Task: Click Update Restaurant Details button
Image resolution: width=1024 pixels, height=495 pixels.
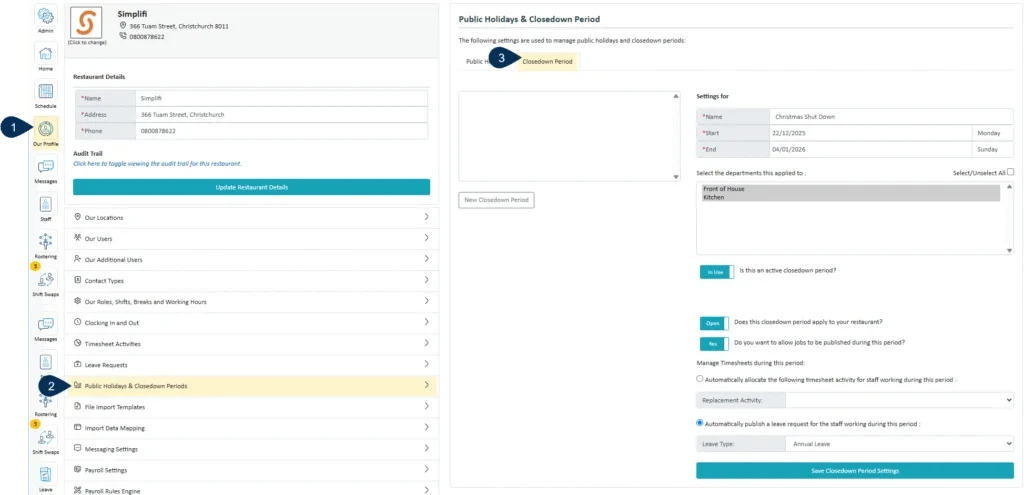Action: click(251, 187)
